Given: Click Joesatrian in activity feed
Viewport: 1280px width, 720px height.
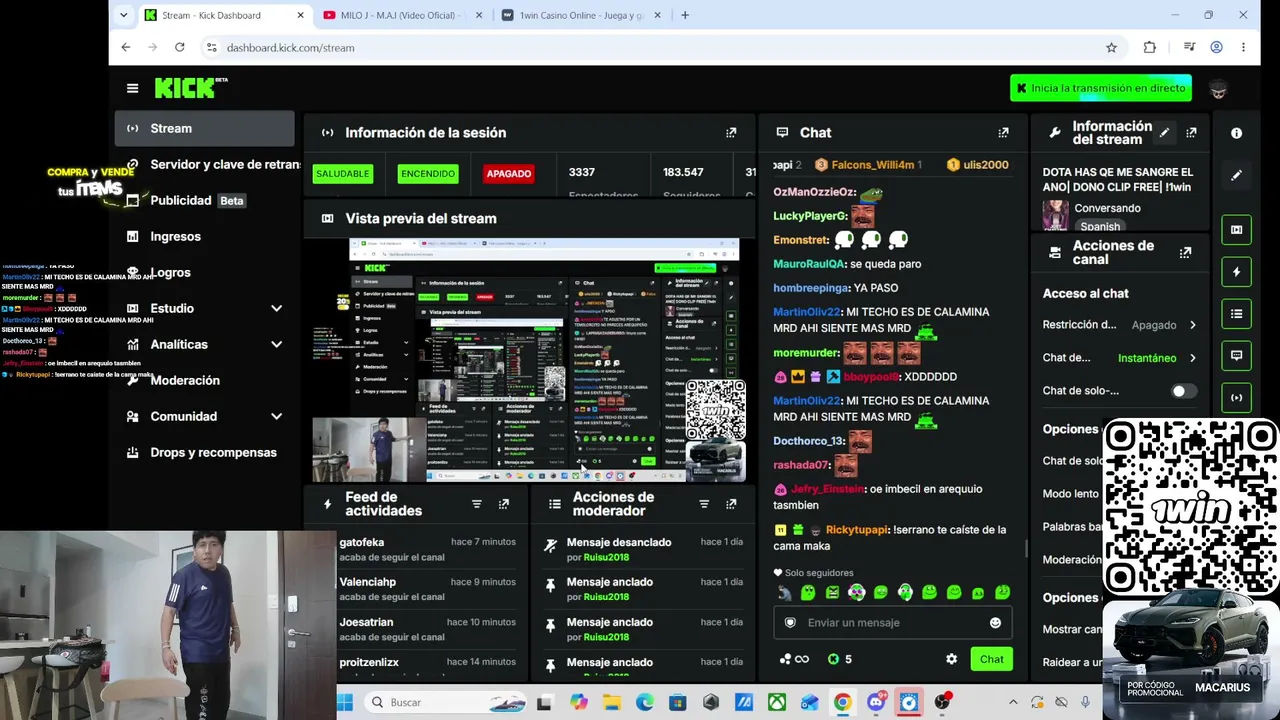Looking at the screenshot, I should [x=366, y=622].
